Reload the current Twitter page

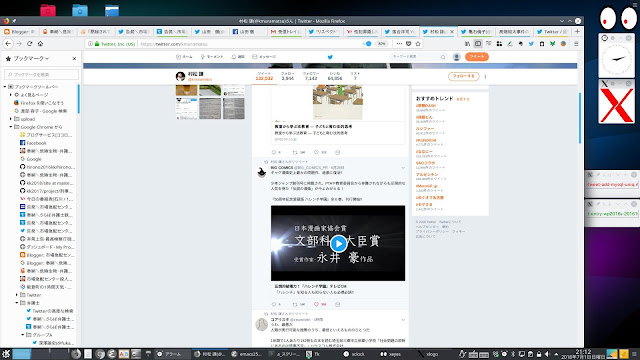29,44
